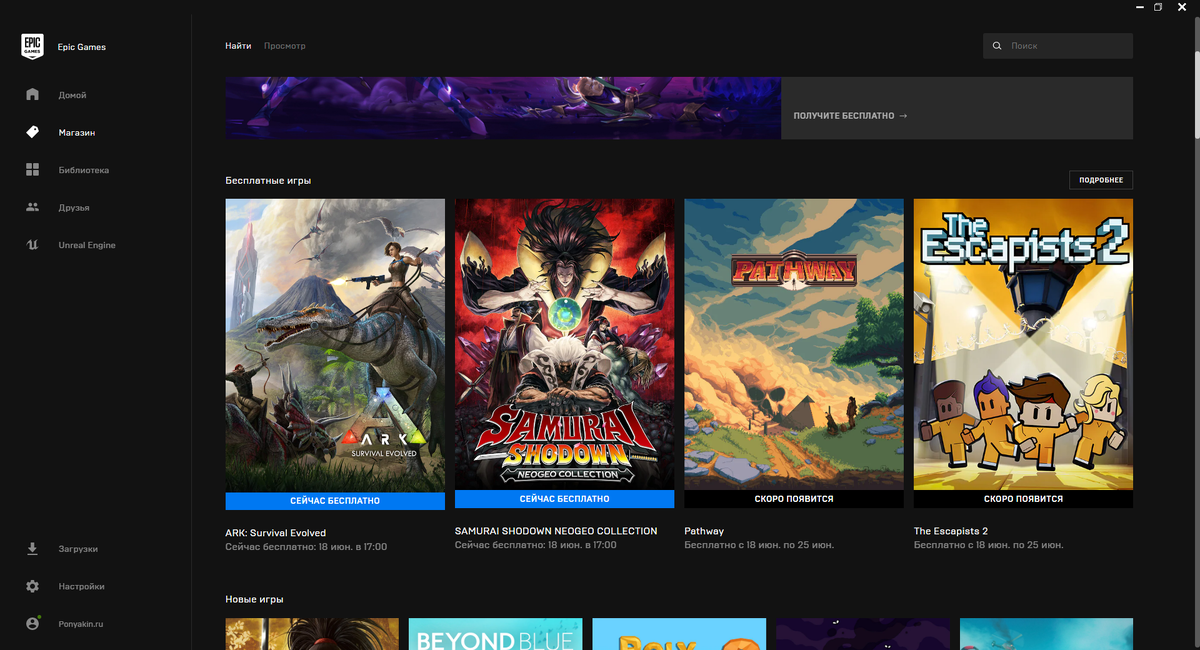1200x650 pixels.
Task: Focus the Поиск search field
Action: pos(1058,46)
